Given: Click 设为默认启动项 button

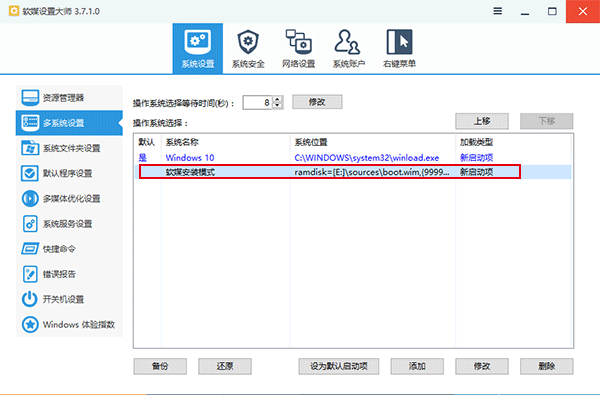Looking at the screenshot, I should point(339,366).
